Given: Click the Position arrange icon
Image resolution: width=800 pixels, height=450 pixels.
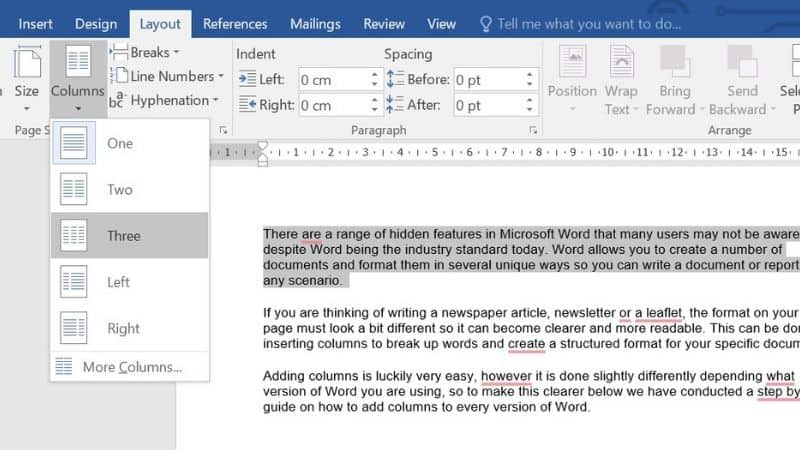Looking at the screenshot, I should coord(572,65).
